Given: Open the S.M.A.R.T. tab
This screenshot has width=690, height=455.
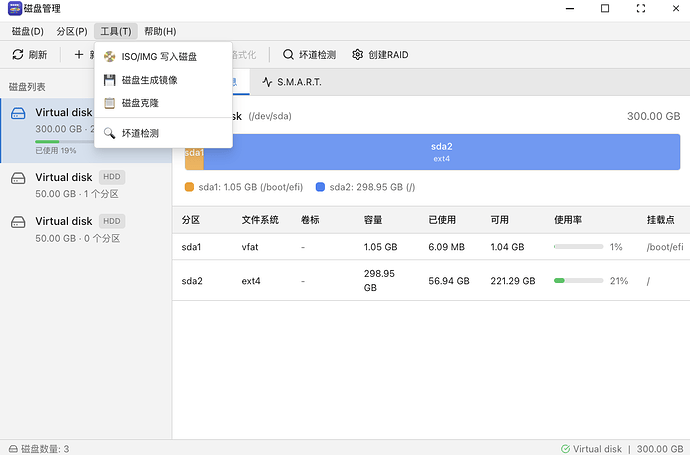Looking at the screenshot, I should pyautogui.click(x=291, y=82).
